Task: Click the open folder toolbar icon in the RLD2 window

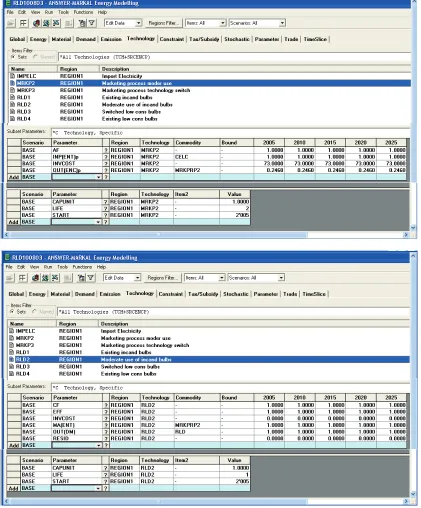Action: [x=10, y=278]
